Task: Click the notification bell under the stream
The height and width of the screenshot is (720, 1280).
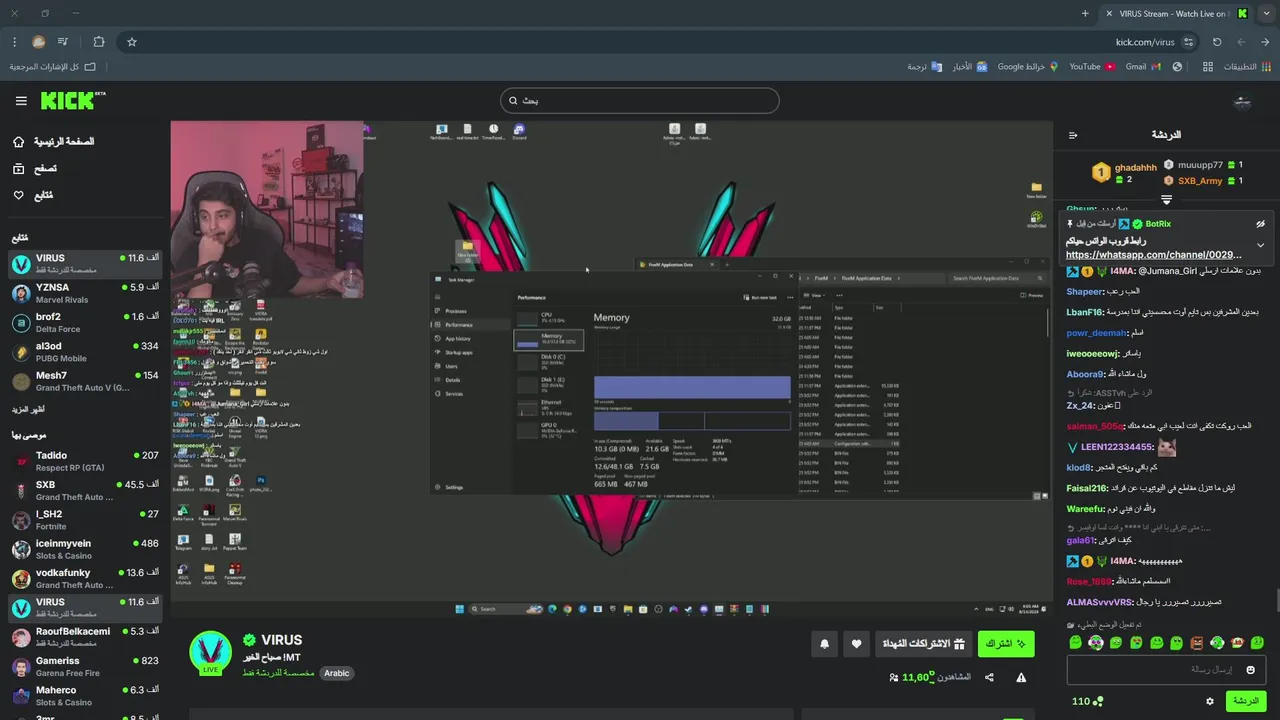Action: 825,645
